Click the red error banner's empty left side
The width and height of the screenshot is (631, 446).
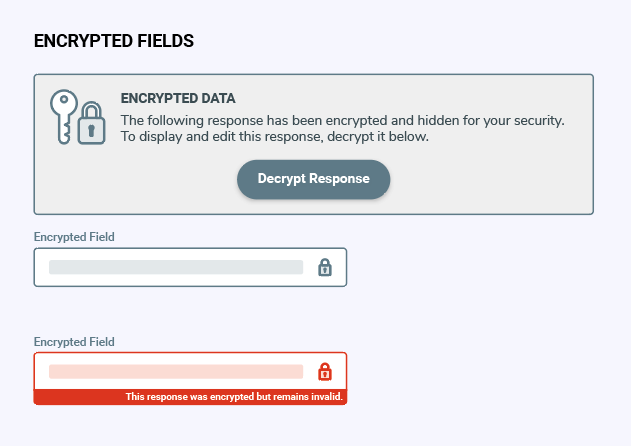click(x=78, y=397)
